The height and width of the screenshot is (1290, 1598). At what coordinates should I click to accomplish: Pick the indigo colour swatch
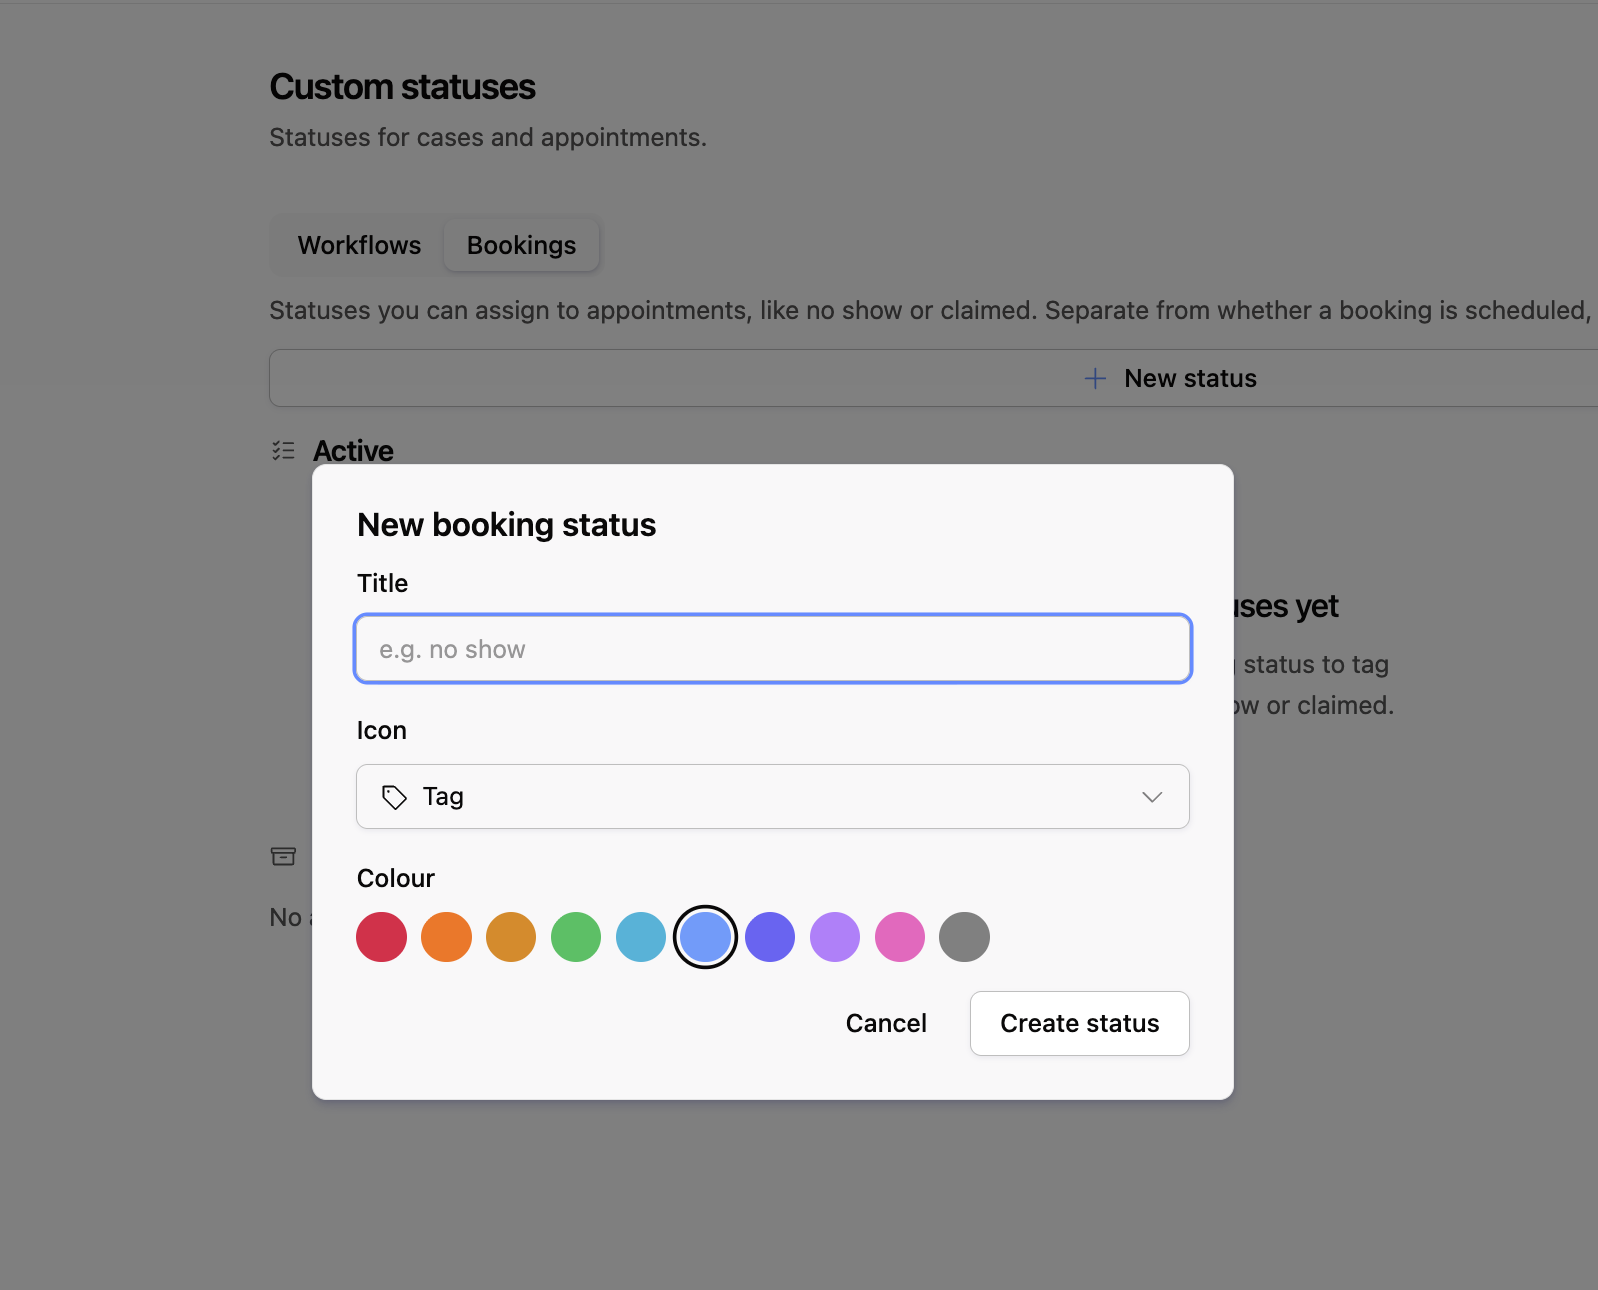[770, 937]
